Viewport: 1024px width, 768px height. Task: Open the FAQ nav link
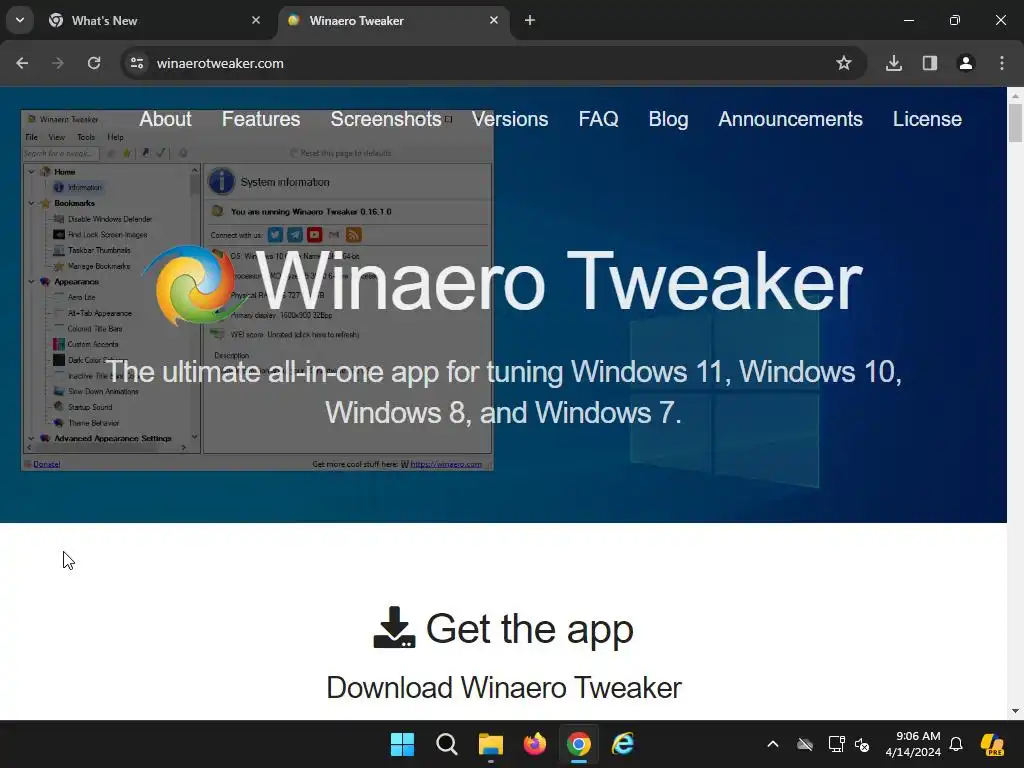598,119
